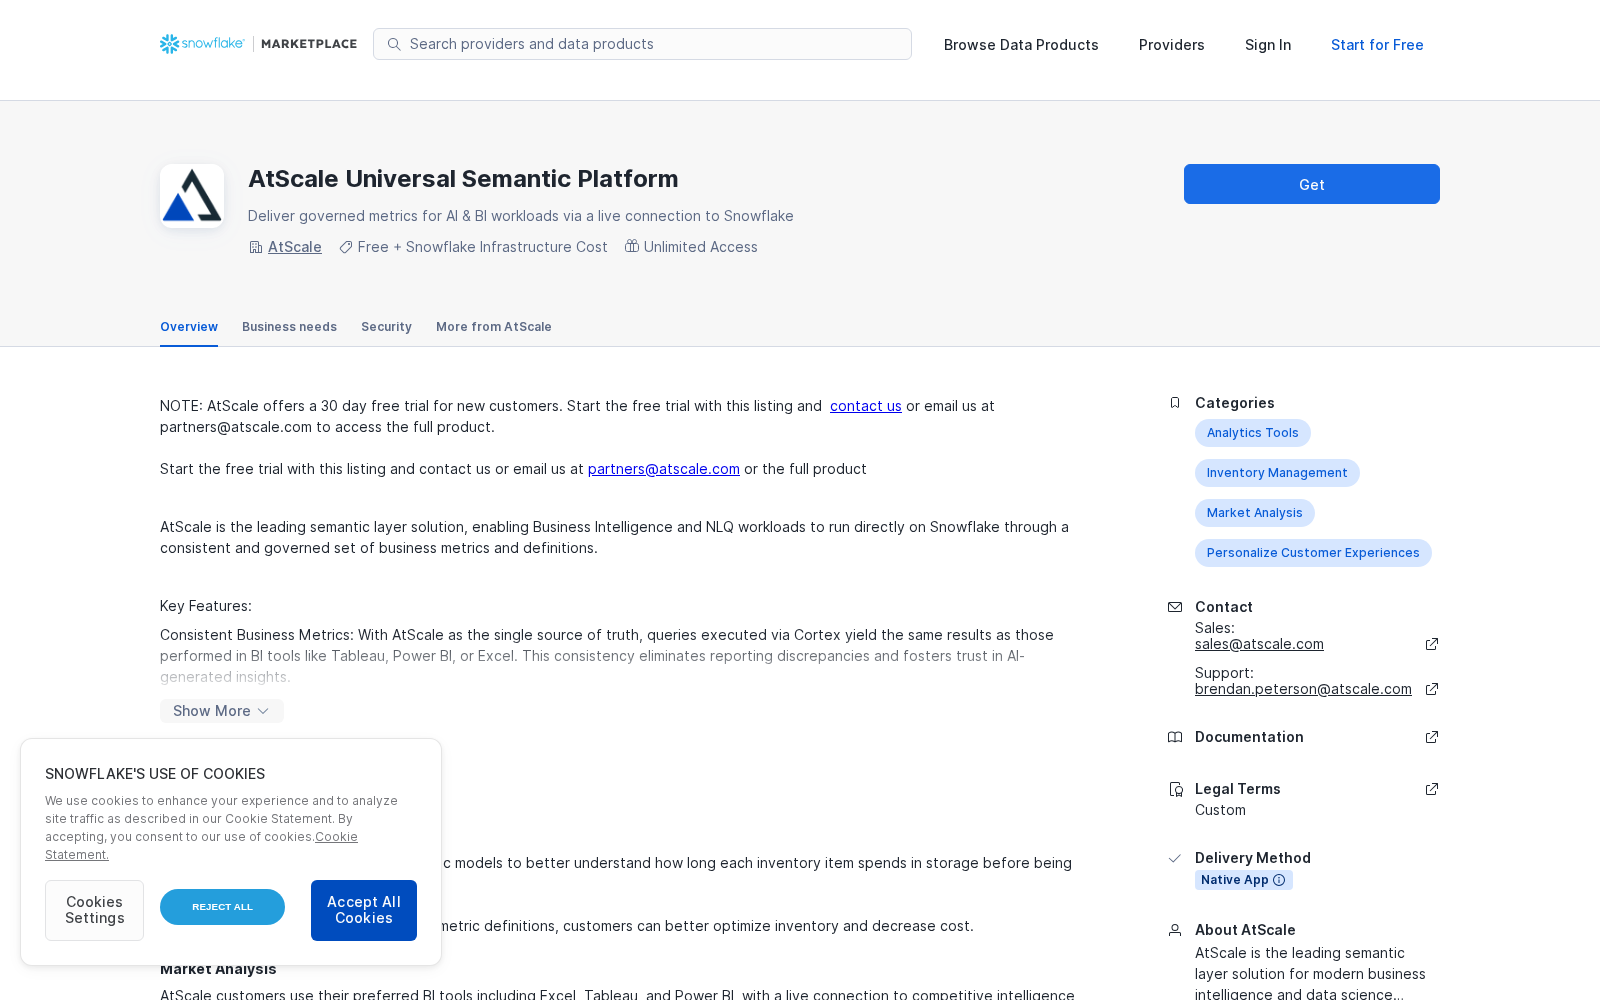Click the 'Market Analysis' heading
The height and width of the screenshot is (1000, 1600).
pyautogui.click(x=218, y=969)
